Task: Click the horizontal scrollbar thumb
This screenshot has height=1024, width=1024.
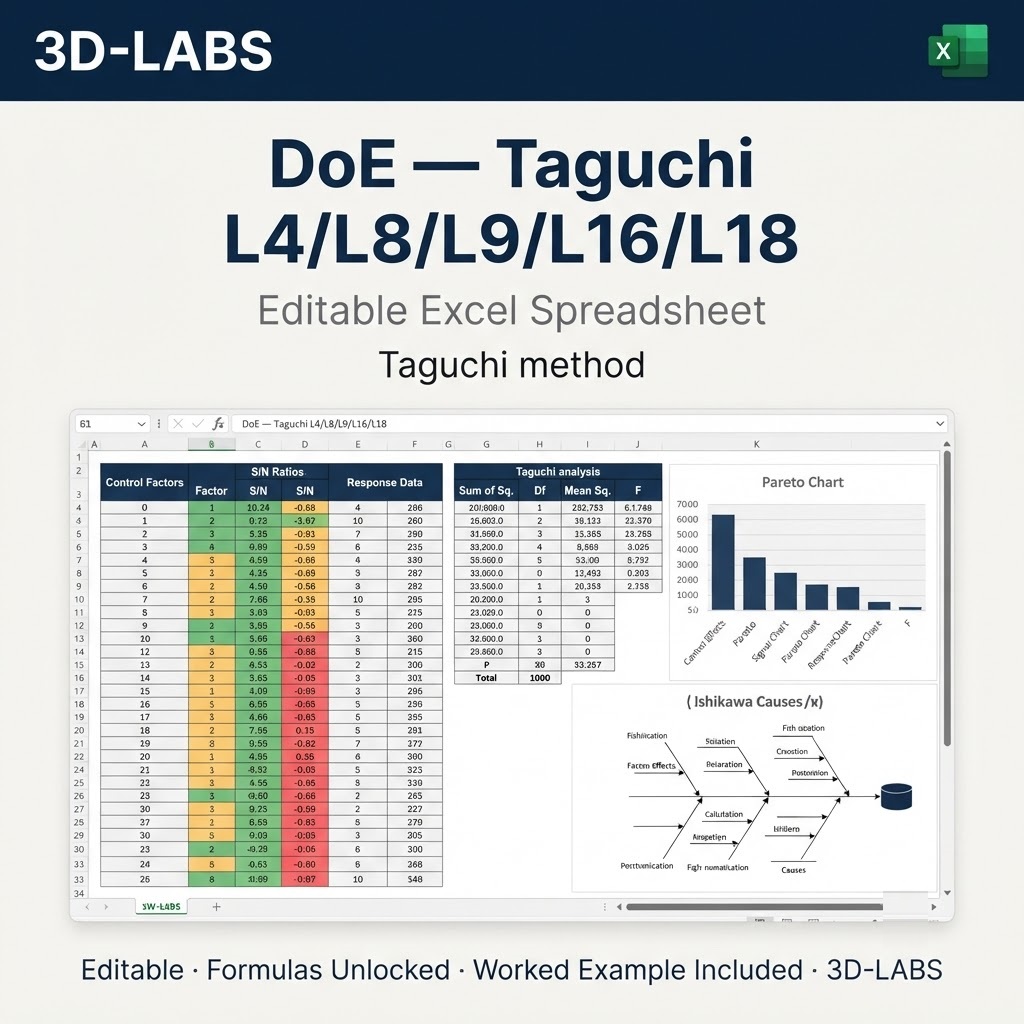Action: 754,907
